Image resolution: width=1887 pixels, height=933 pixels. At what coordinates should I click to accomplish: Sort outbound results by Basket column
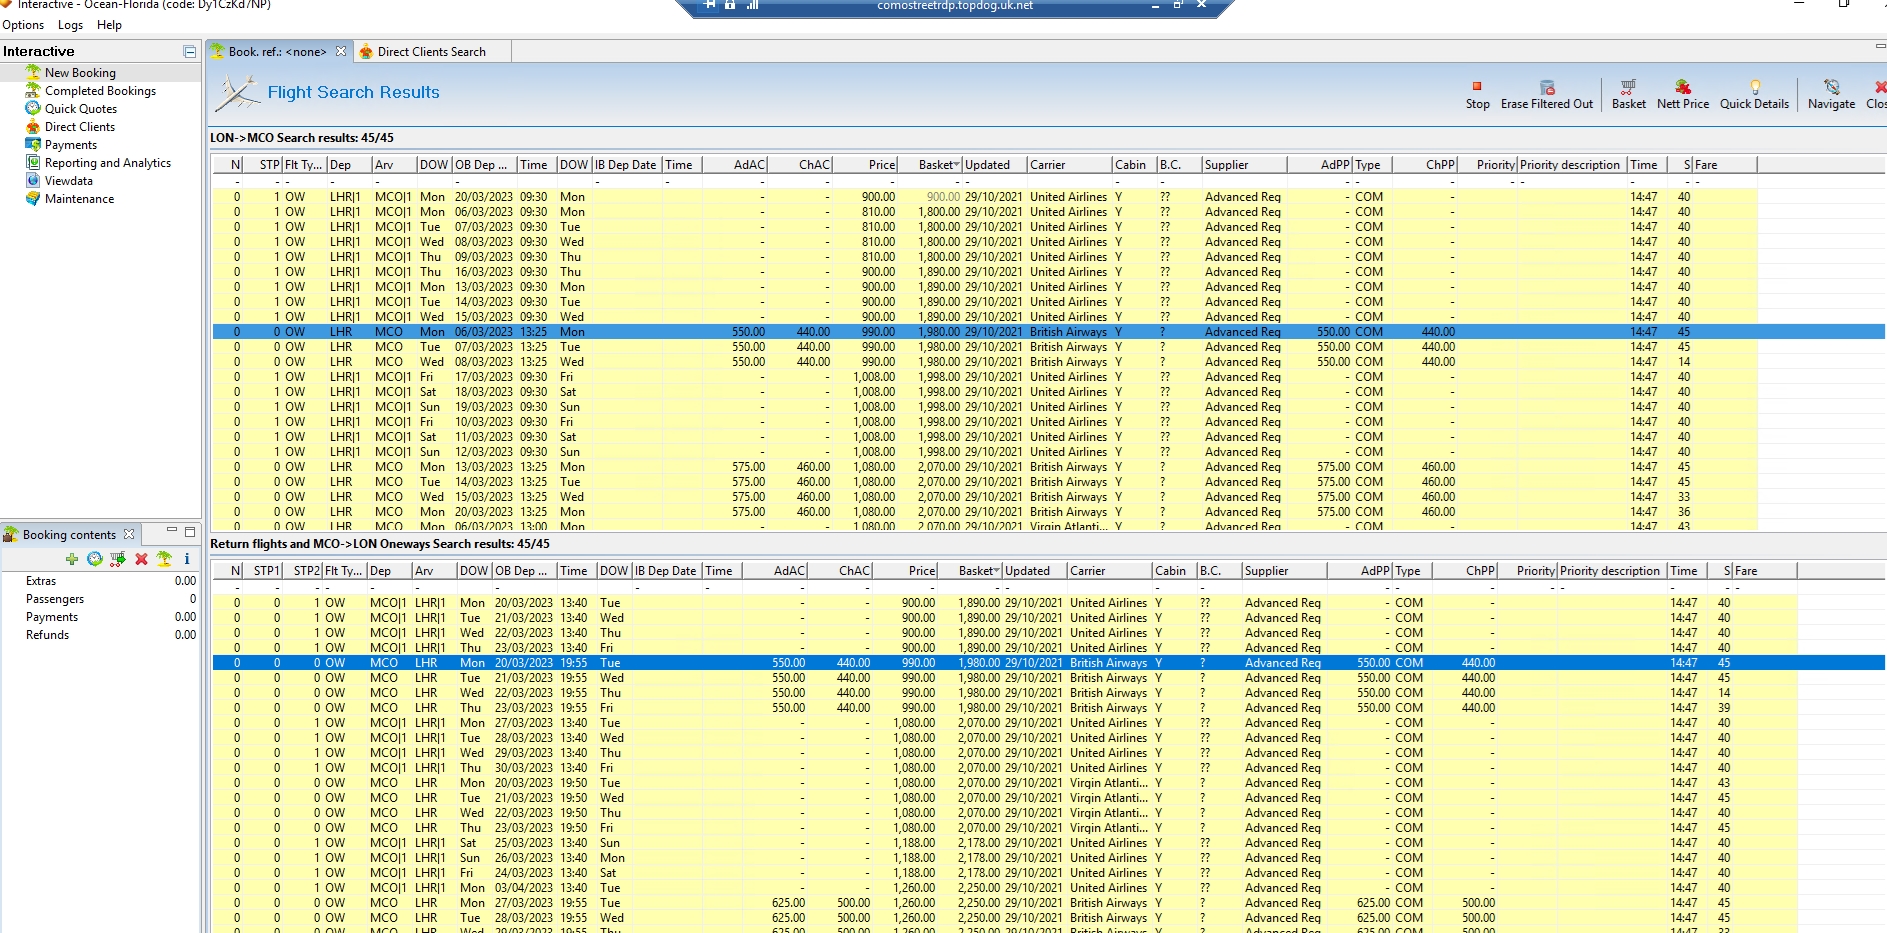coord(938,165)
